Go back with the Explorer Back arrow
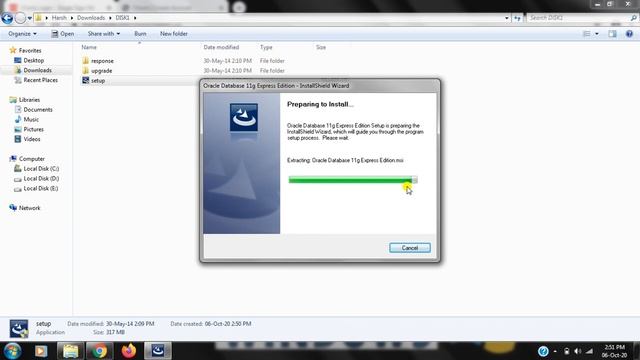The image size is (640, 360). click(x=7, y=18)
